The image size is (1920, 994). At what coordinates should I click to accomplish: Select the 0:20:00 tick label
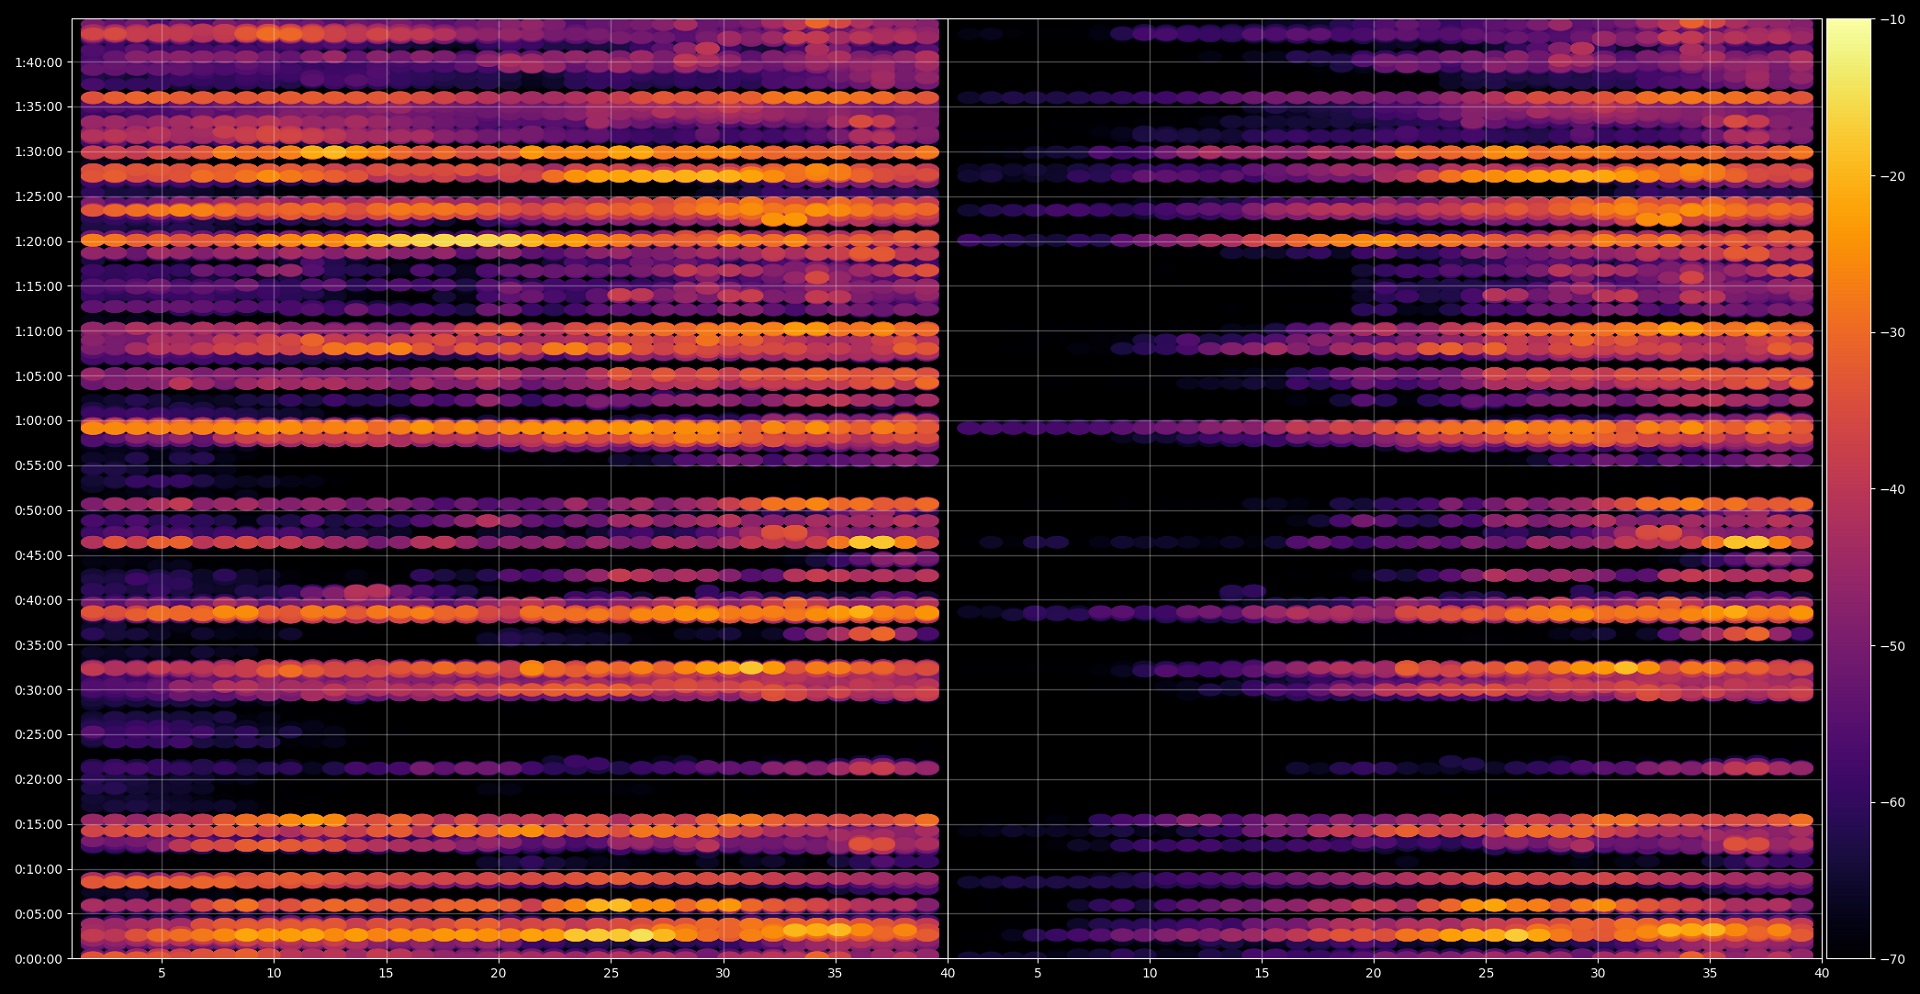point(38,779)
